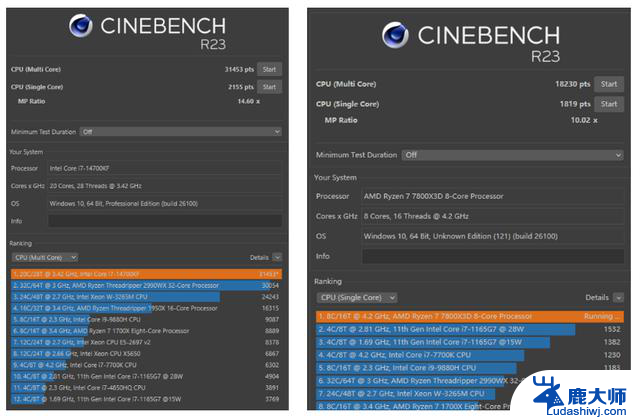Click Cinebench logo sphere in left window
This screenshot has width=640, height=418.
pos(81,26)
